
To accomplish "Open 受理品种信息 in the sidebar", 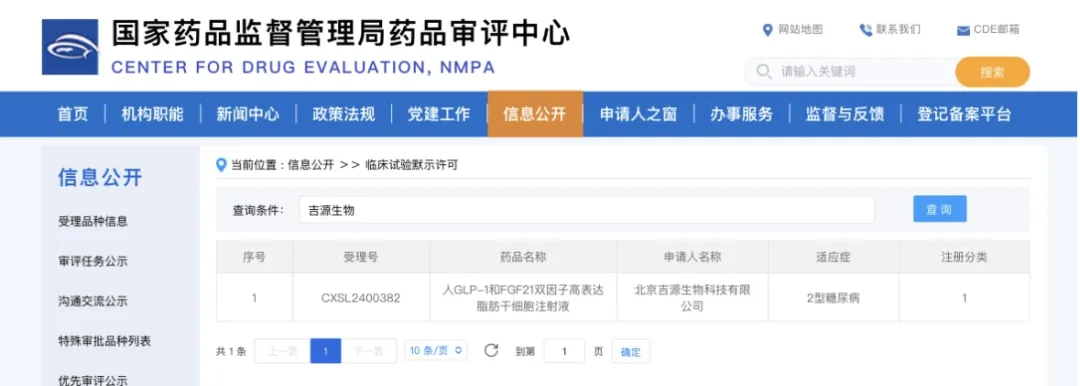I will pos(93,222).
